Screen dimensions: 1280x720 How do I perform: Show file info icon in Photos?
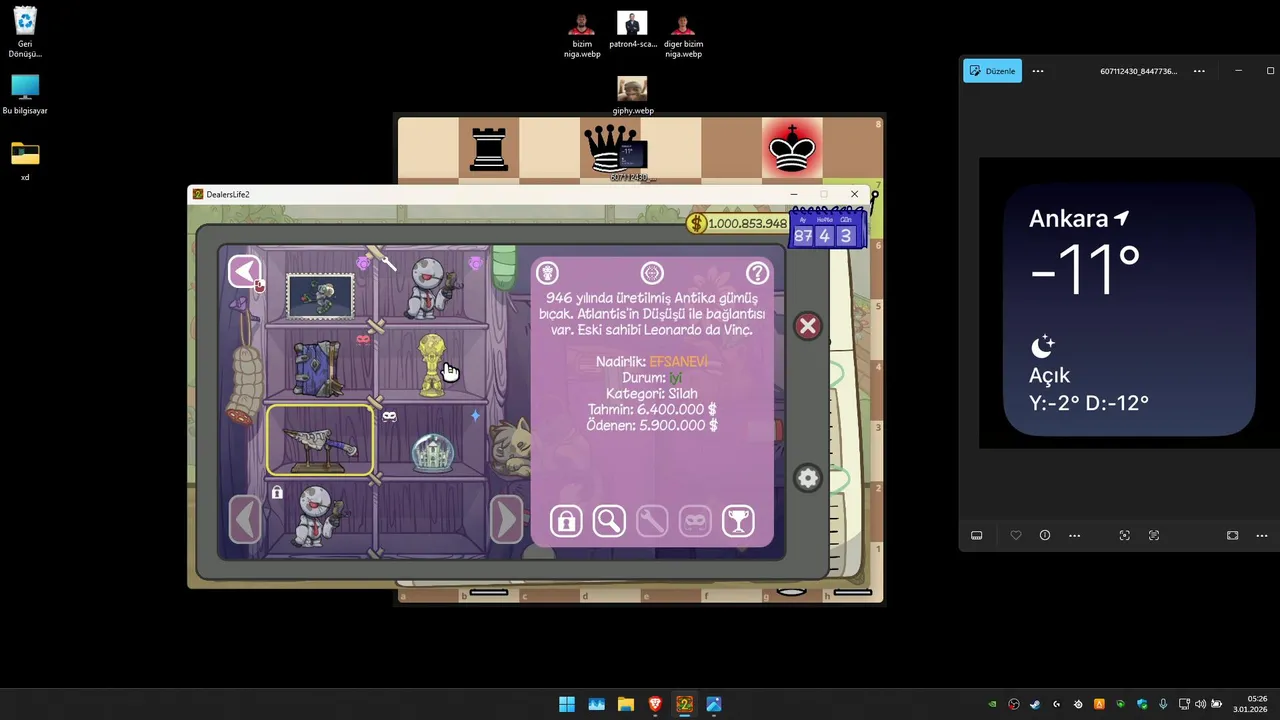click(1045, 535)
